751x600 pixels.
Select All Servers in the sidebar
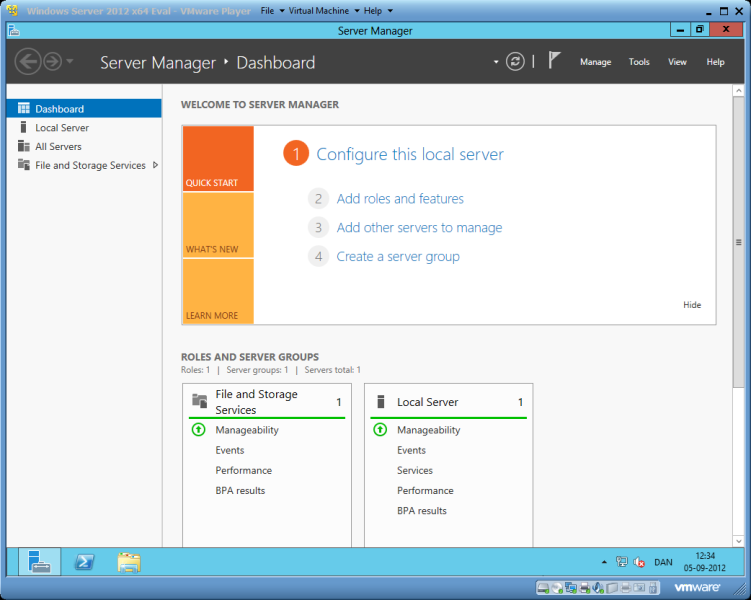[58, 147]
